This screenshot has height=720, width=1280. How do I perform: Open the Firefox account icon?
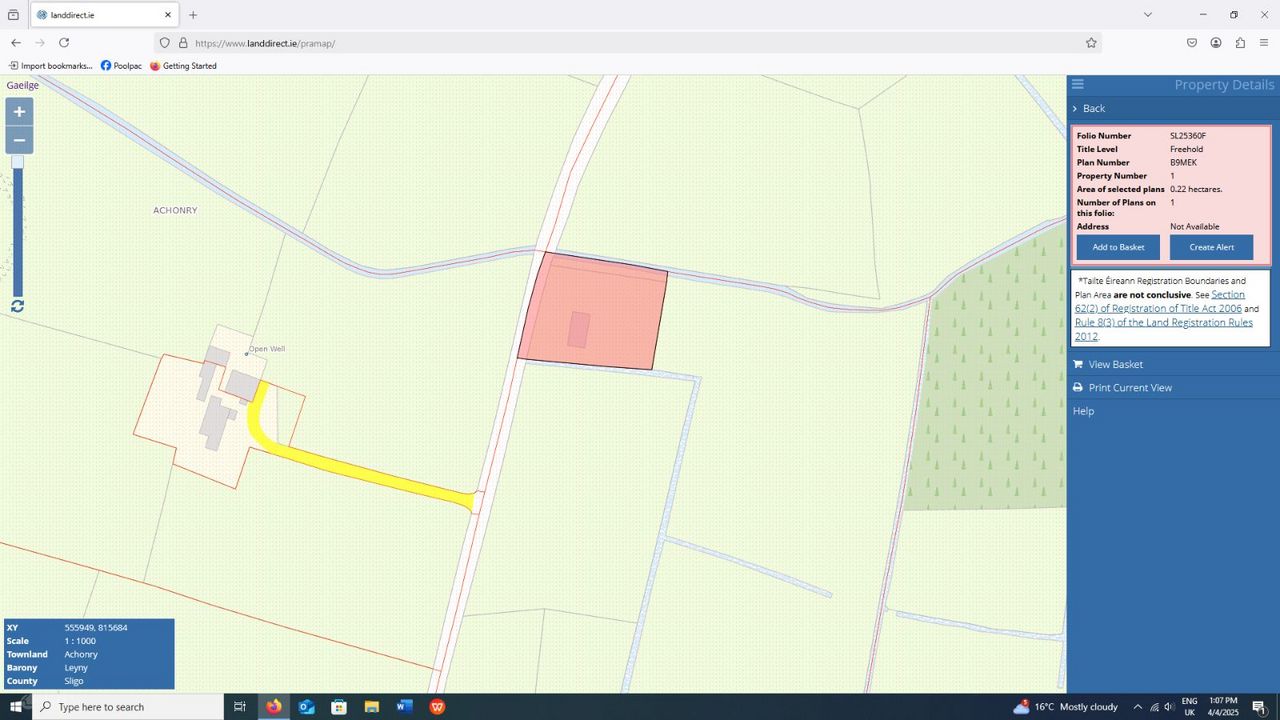(x=1216, y=43)
